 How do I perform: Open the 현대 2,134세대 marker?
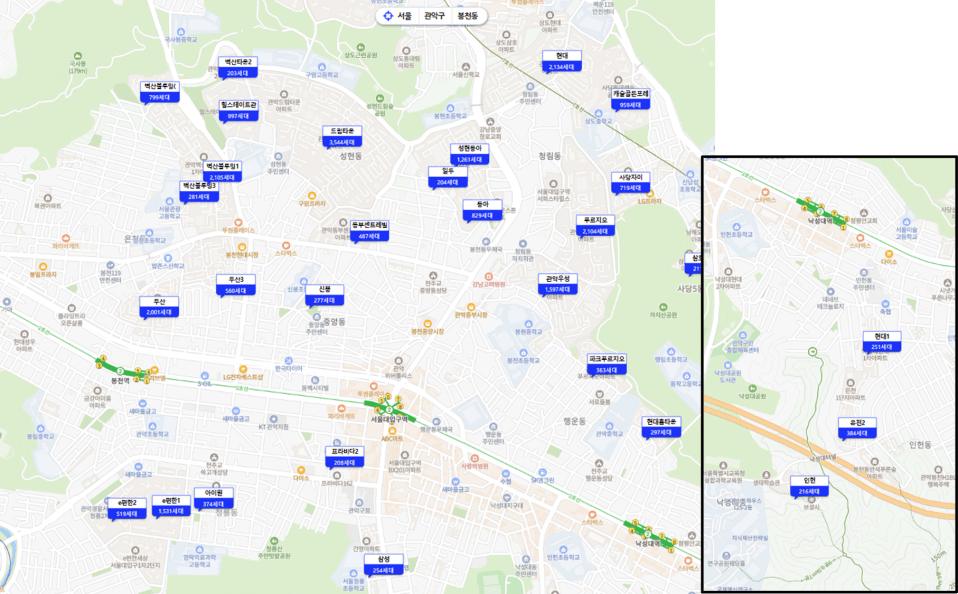561,61
